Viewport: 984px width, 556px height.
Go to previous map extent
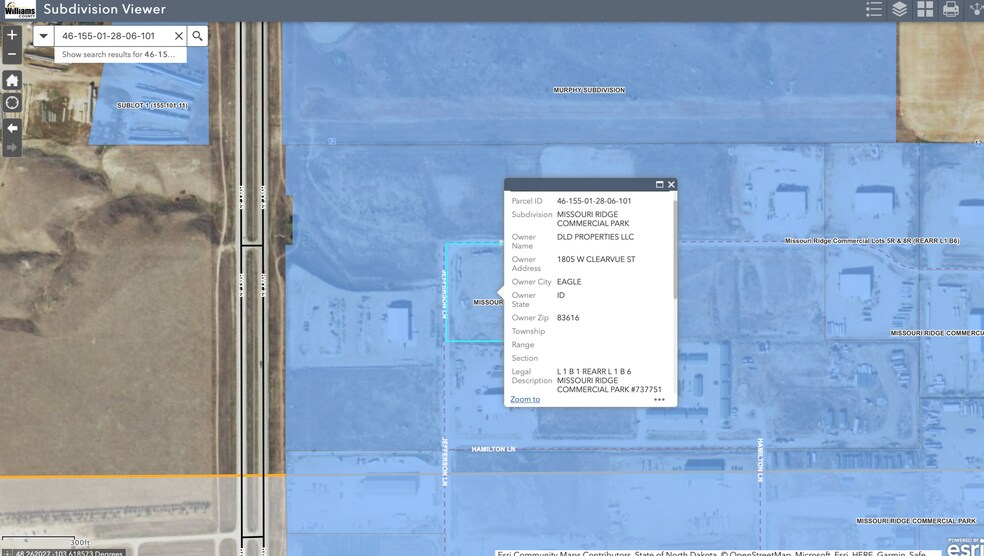12,128
